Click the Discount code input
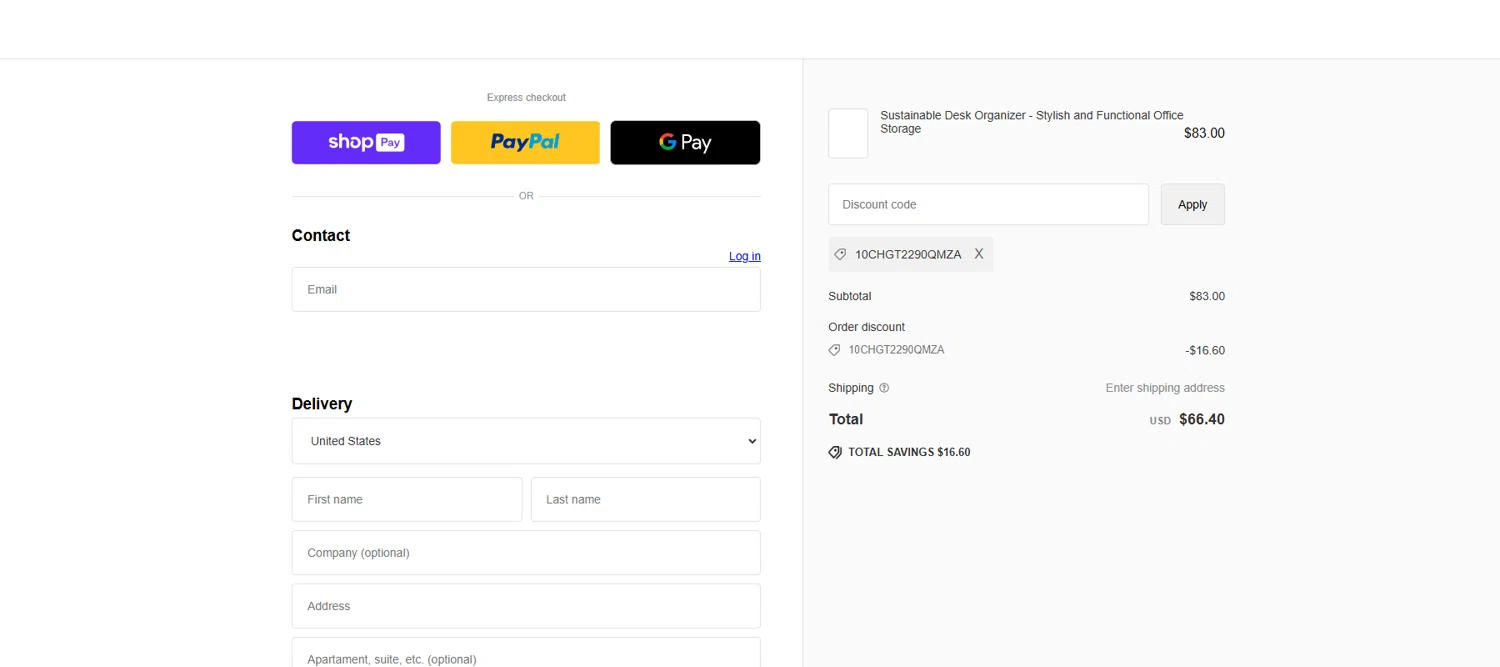This screenshot has width=1500, height=667. click(988, 204)
